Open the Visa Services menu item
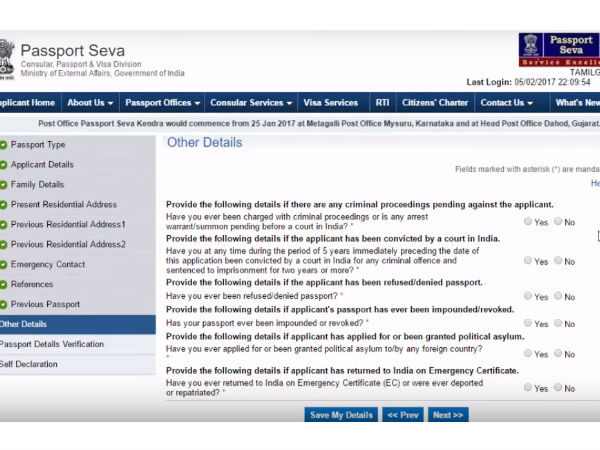The width and height of the screenshot is (600, 450). point(330,103)
